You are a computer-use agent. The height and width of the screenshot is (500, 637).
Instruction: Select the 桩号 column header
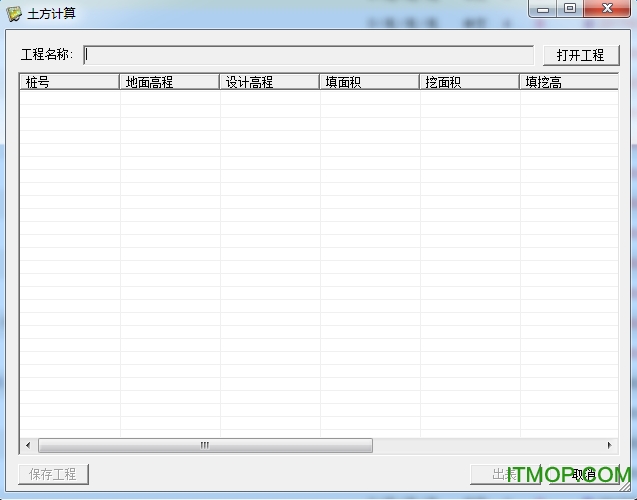tap(69, 82)
